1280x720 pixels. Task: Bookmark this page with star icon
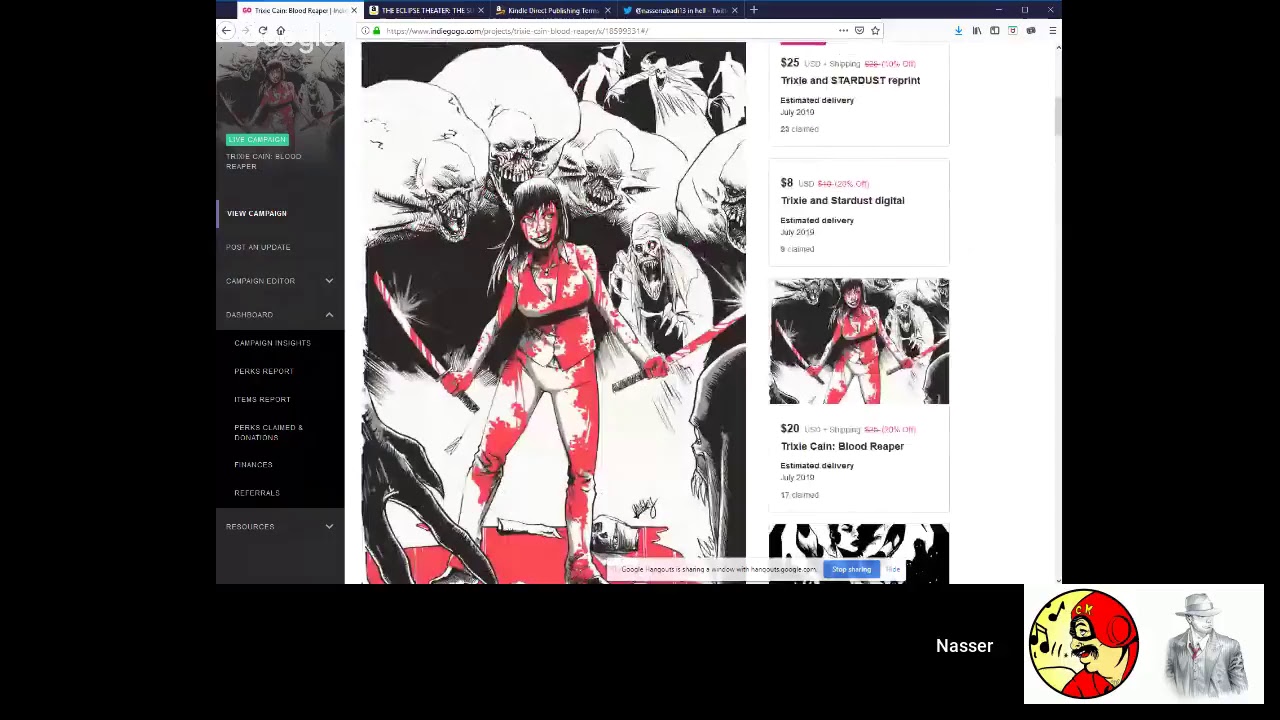[875, 31]
